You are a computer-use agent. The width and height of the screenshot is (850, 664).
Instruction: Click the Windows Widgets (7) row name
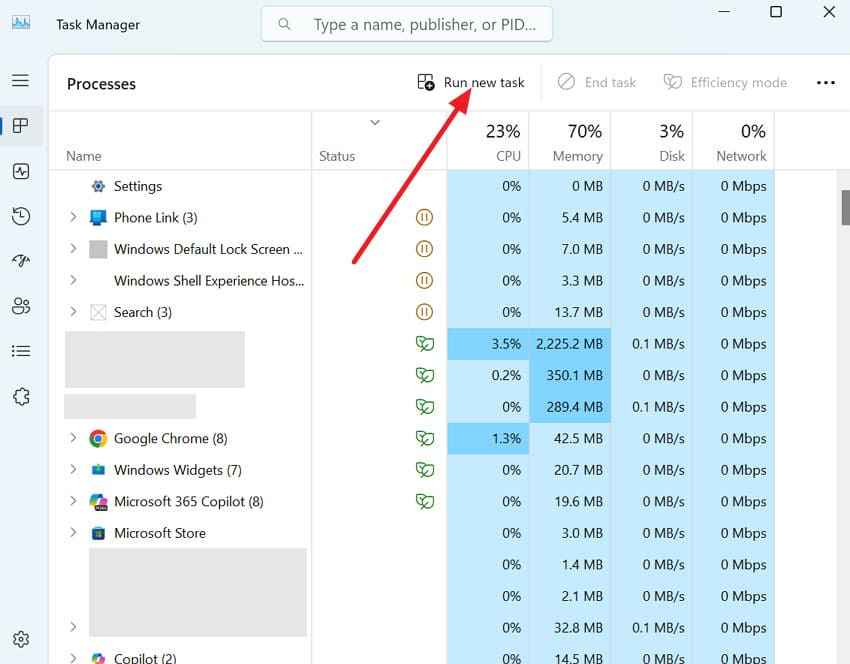(x=178, y=470)
